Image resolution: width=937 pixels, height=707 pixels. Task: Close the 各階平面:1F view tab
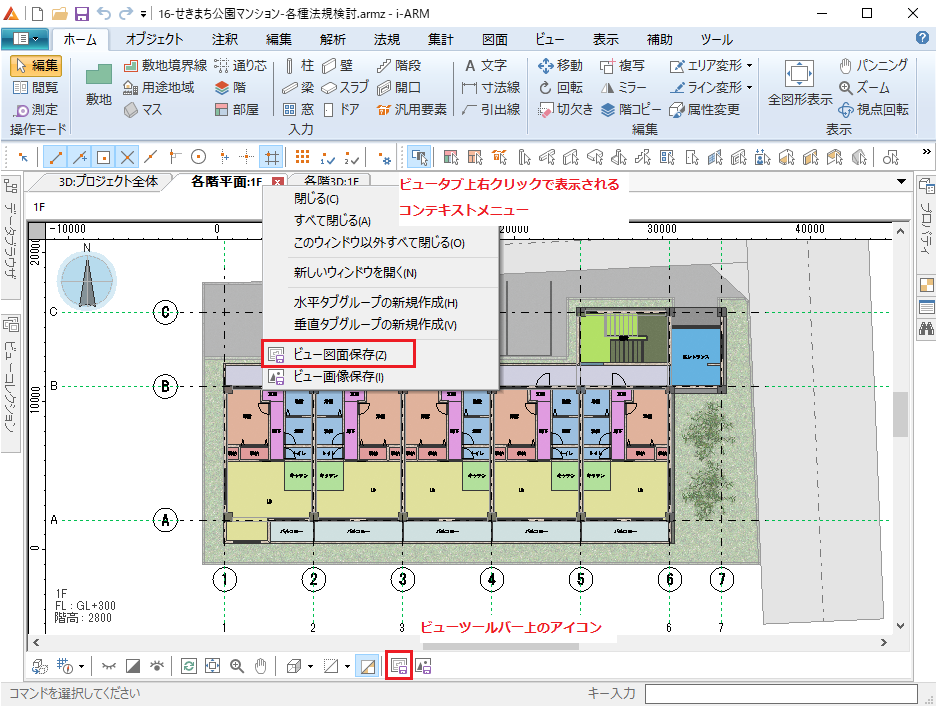pyautogui.click(x=277, y=182)
